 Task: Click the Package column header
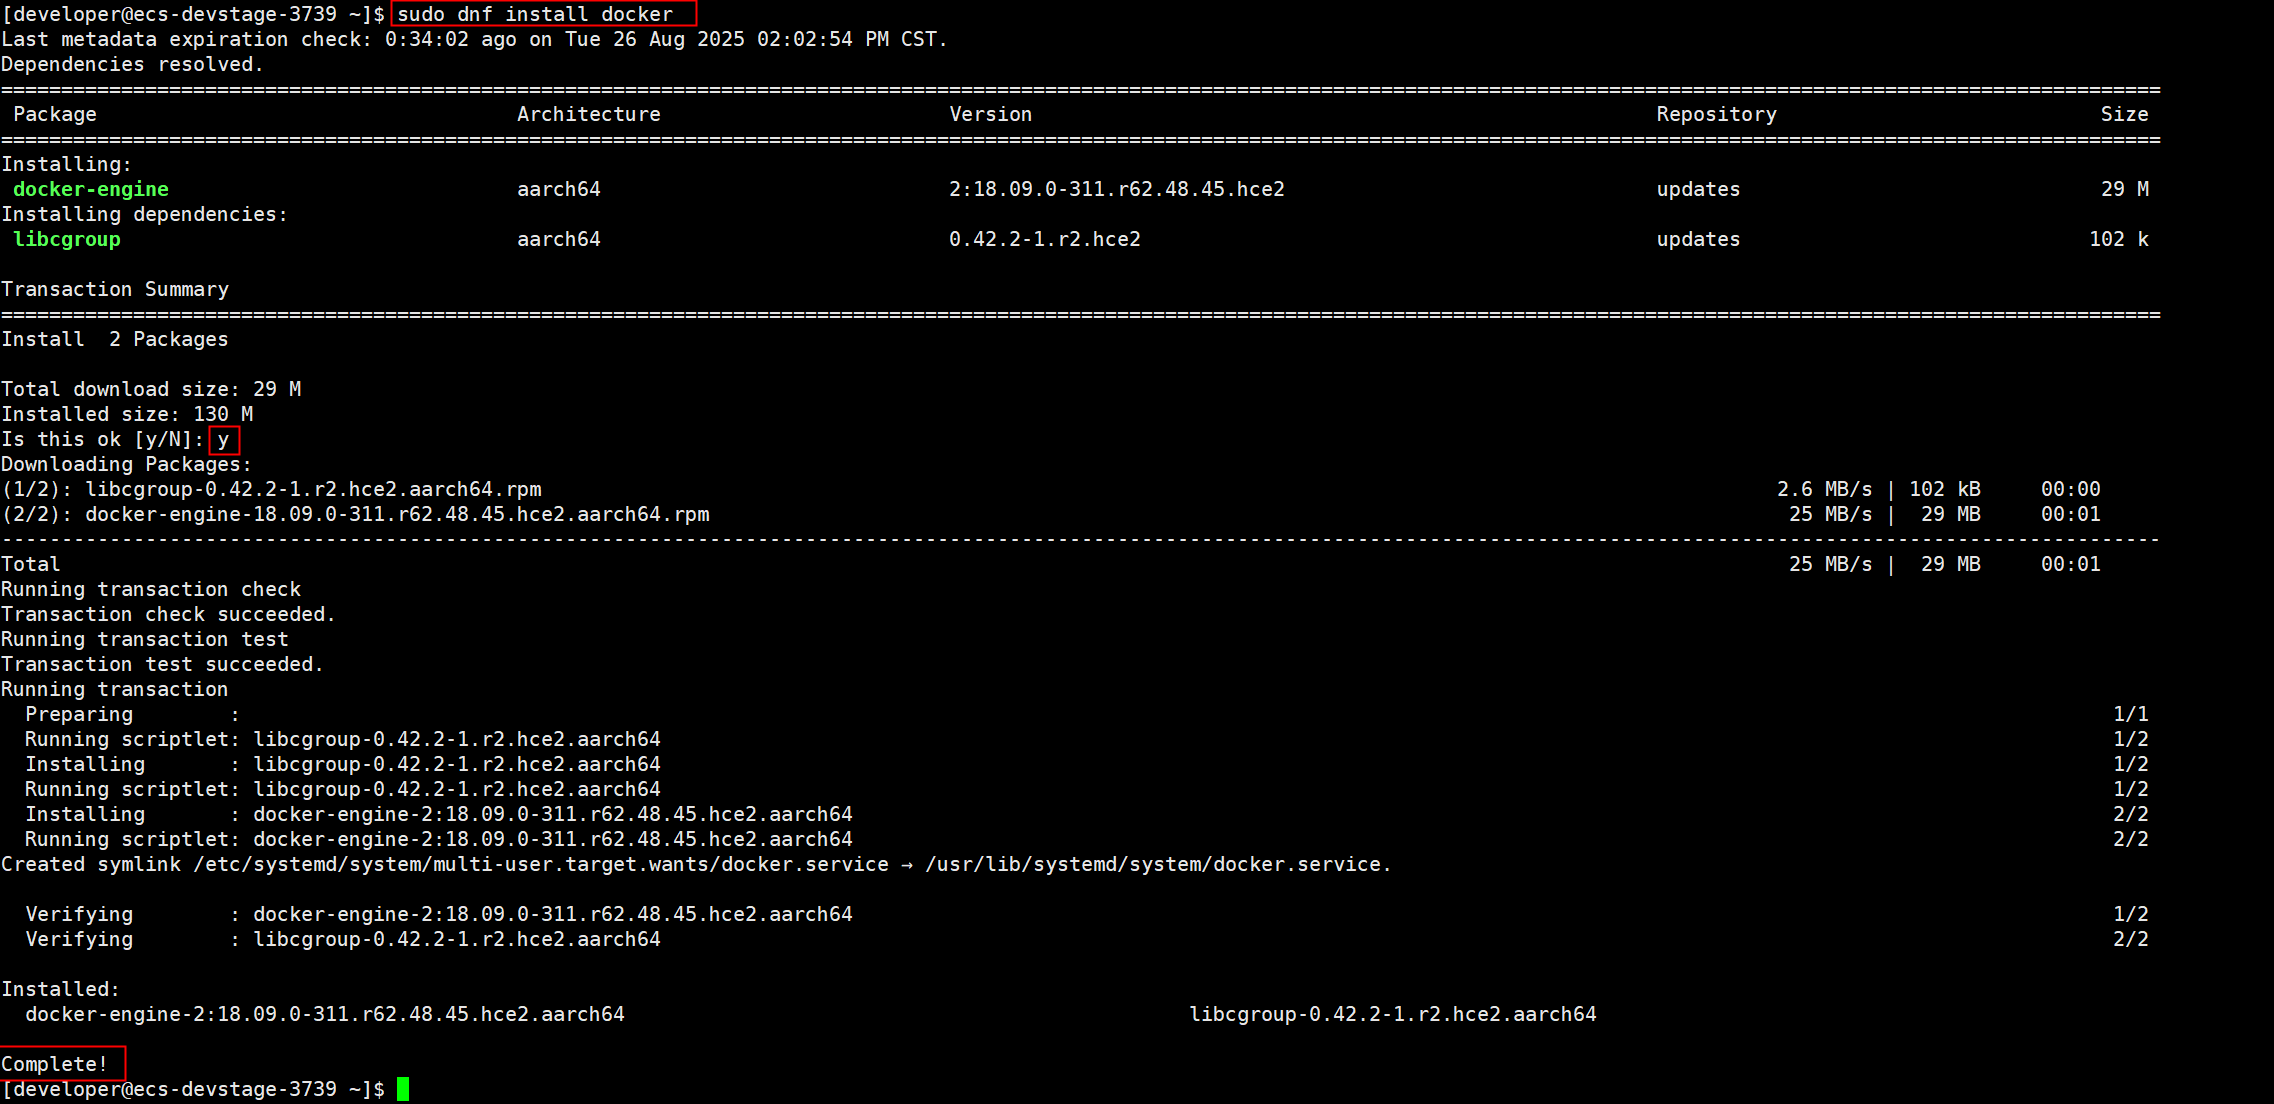tap(55, 114)
